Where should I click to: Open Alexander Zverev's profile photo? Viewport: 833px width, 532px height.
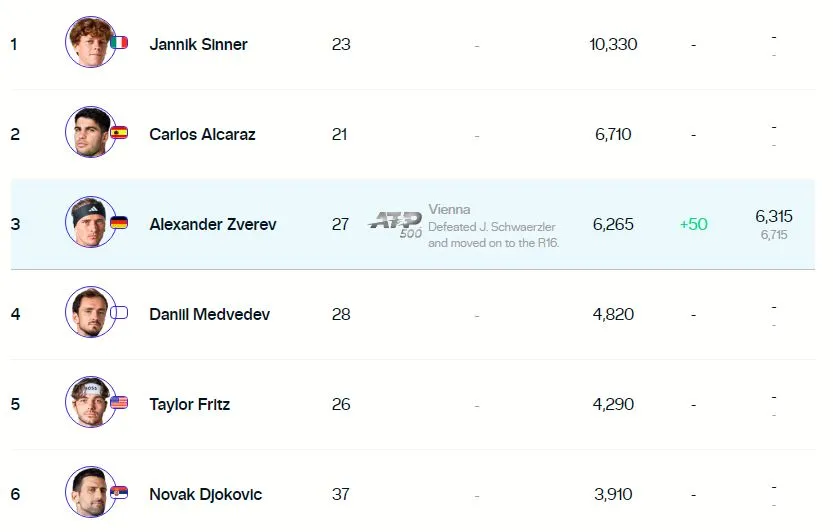[90, 223]
